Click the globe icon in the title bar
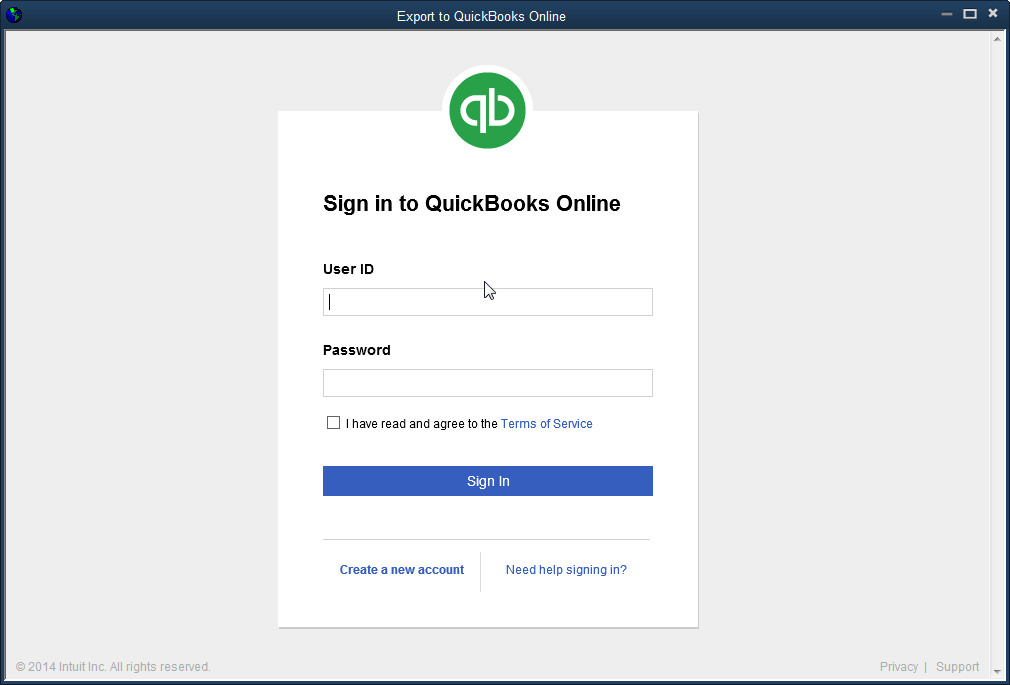 click(x=14, y=15)
